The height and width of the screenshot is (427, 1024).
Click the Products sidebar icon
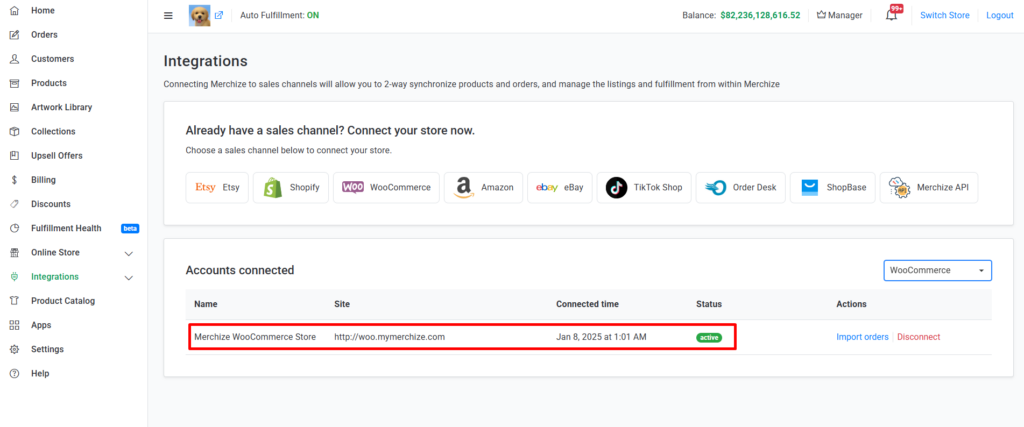tap(14, 83)
